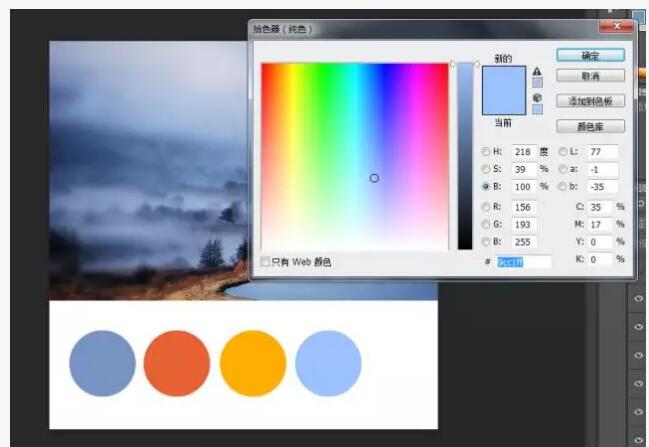
Task: Cancel the dialog with 取消
Action: 590,76
